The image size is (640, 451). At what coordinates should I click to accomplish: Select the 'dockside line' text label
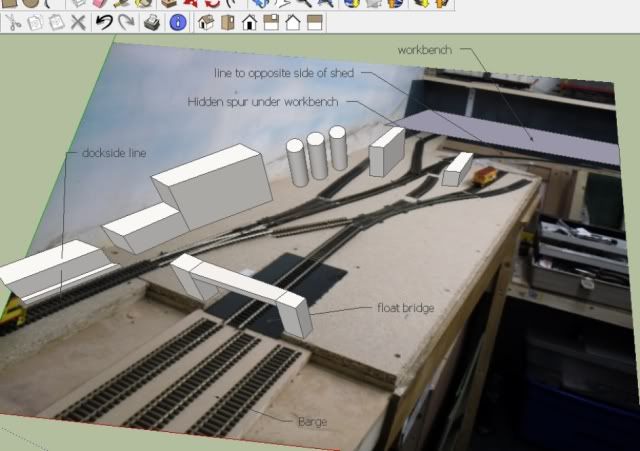click(114, 153)
